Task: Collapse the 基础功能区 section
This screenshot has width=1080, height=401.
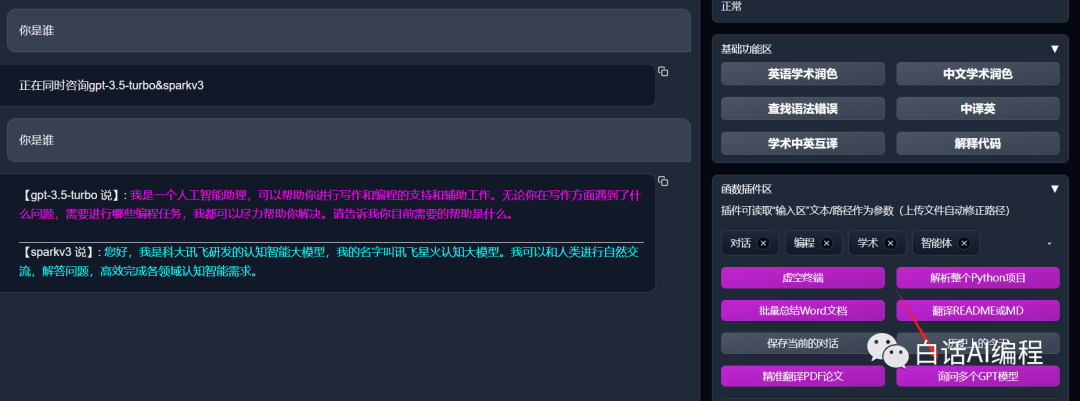Action: (1055, 49)
